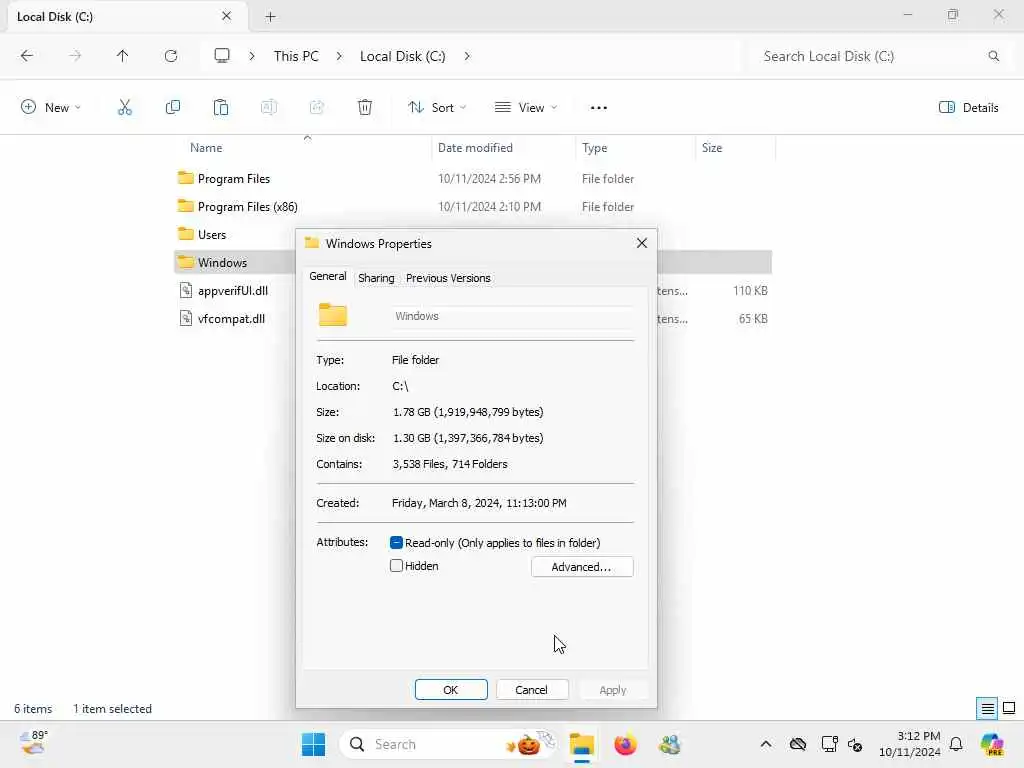The height and width of the screenshot is (768, 1024).
Task: Go up one folder level
Action: (123, 56)
